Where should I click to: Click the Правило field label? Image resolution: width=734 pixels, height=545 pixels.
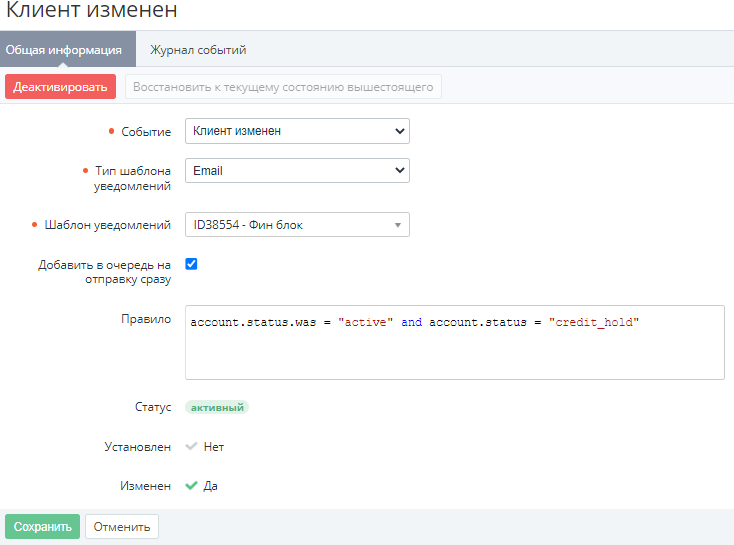[x=146, y=319]
